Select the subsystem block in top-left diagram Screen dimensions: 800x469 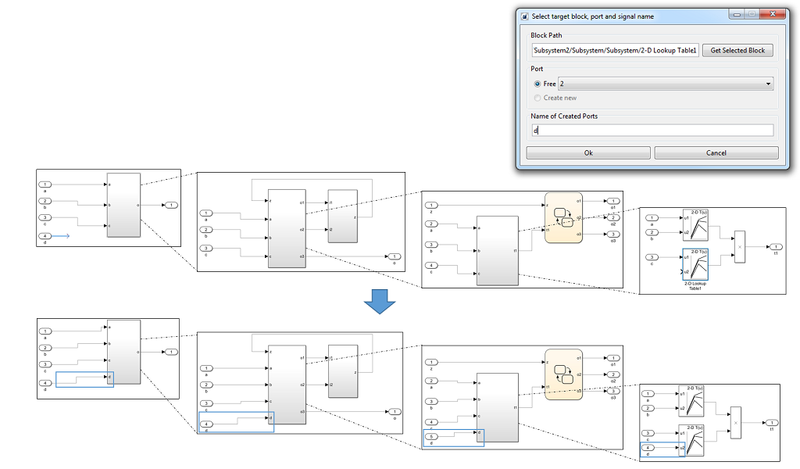tap(123, 205)
